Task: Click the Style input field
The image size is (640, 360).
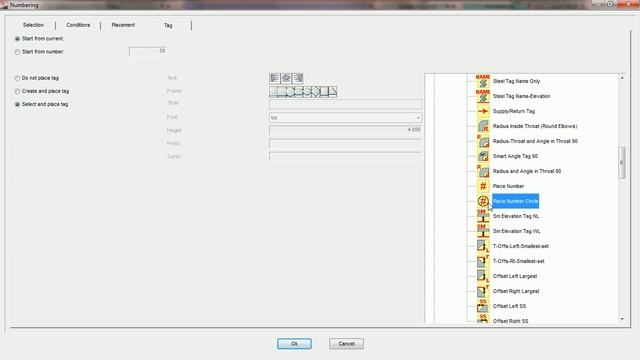Action: click(345, 104)
